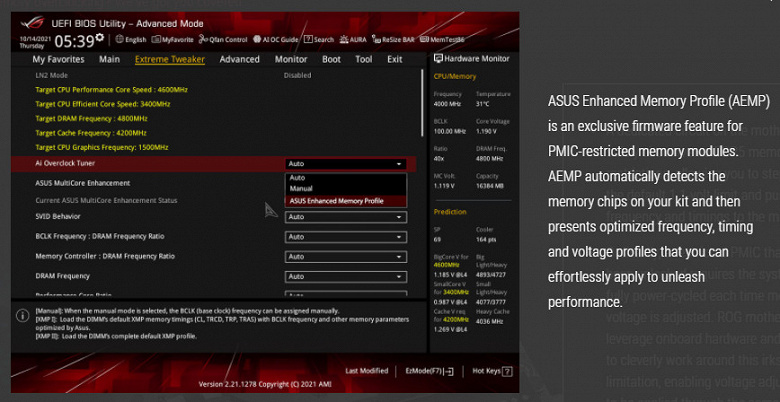Open MyFavorite shortcut
The image size is (780, 402).
pyautogui.click(x=173, y=39)
